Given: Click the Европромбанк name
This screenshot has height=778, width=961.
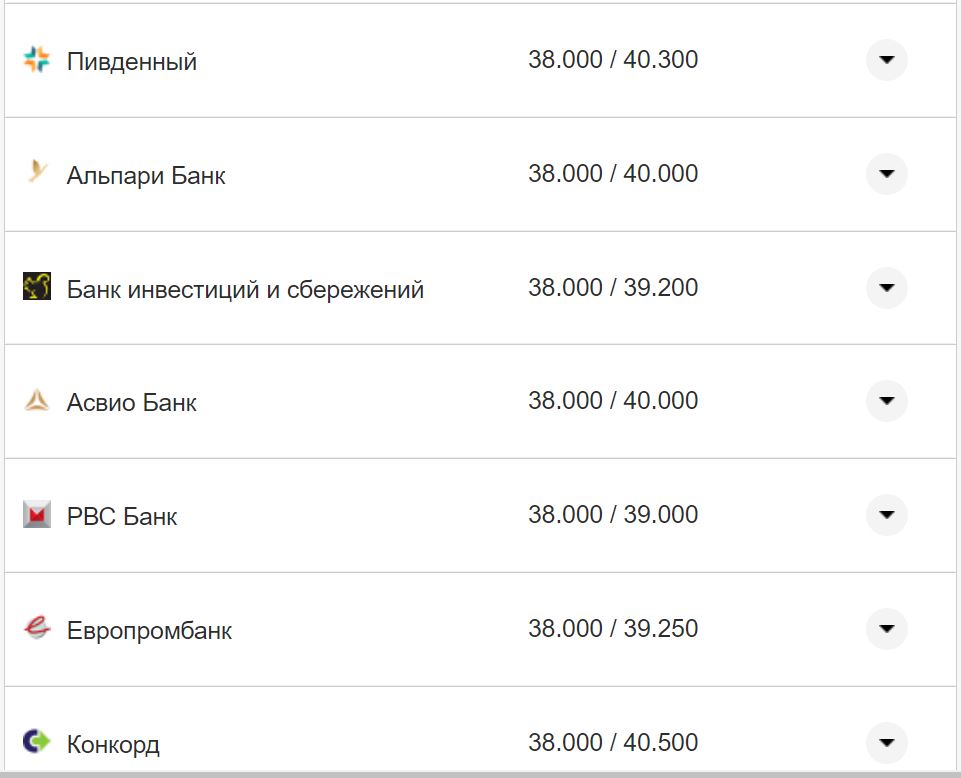Looking at the screenshot, I should (x=150, y=630).
